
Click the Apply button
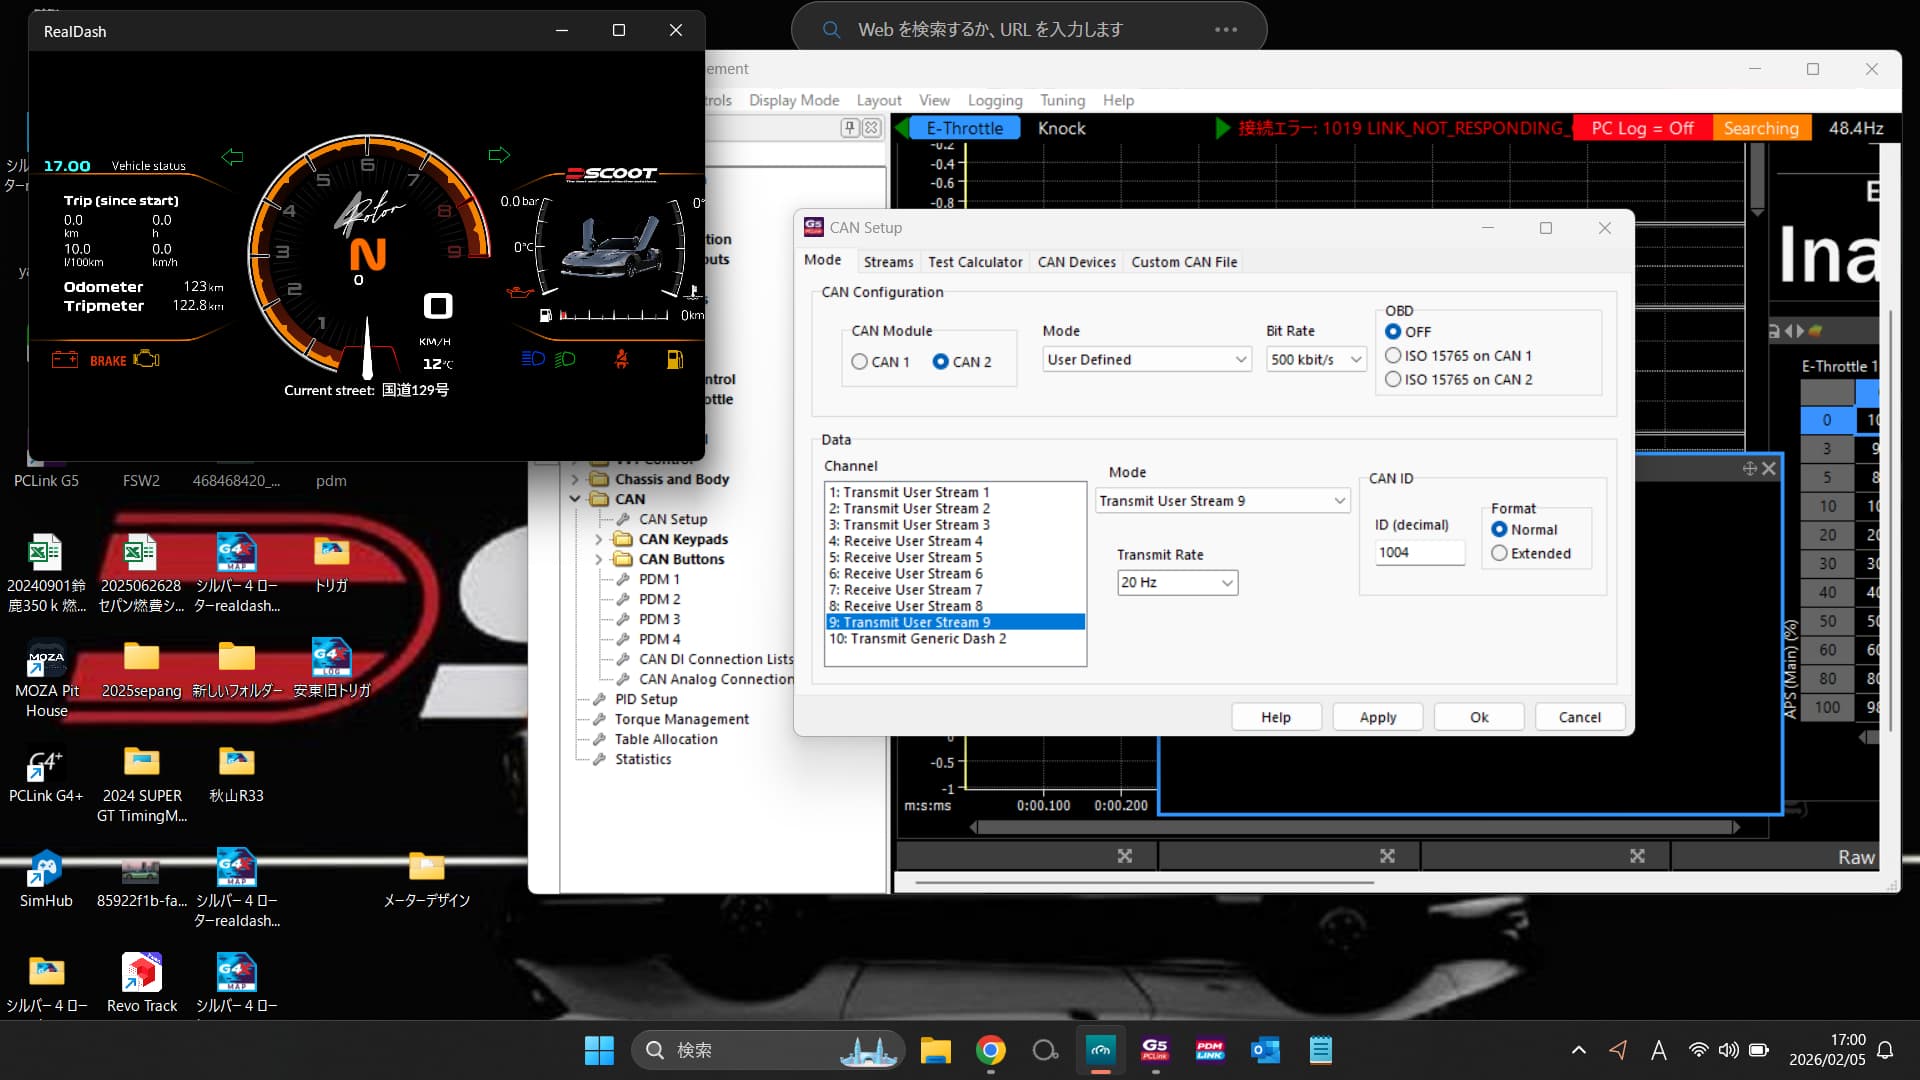(x=1377, y=717)
